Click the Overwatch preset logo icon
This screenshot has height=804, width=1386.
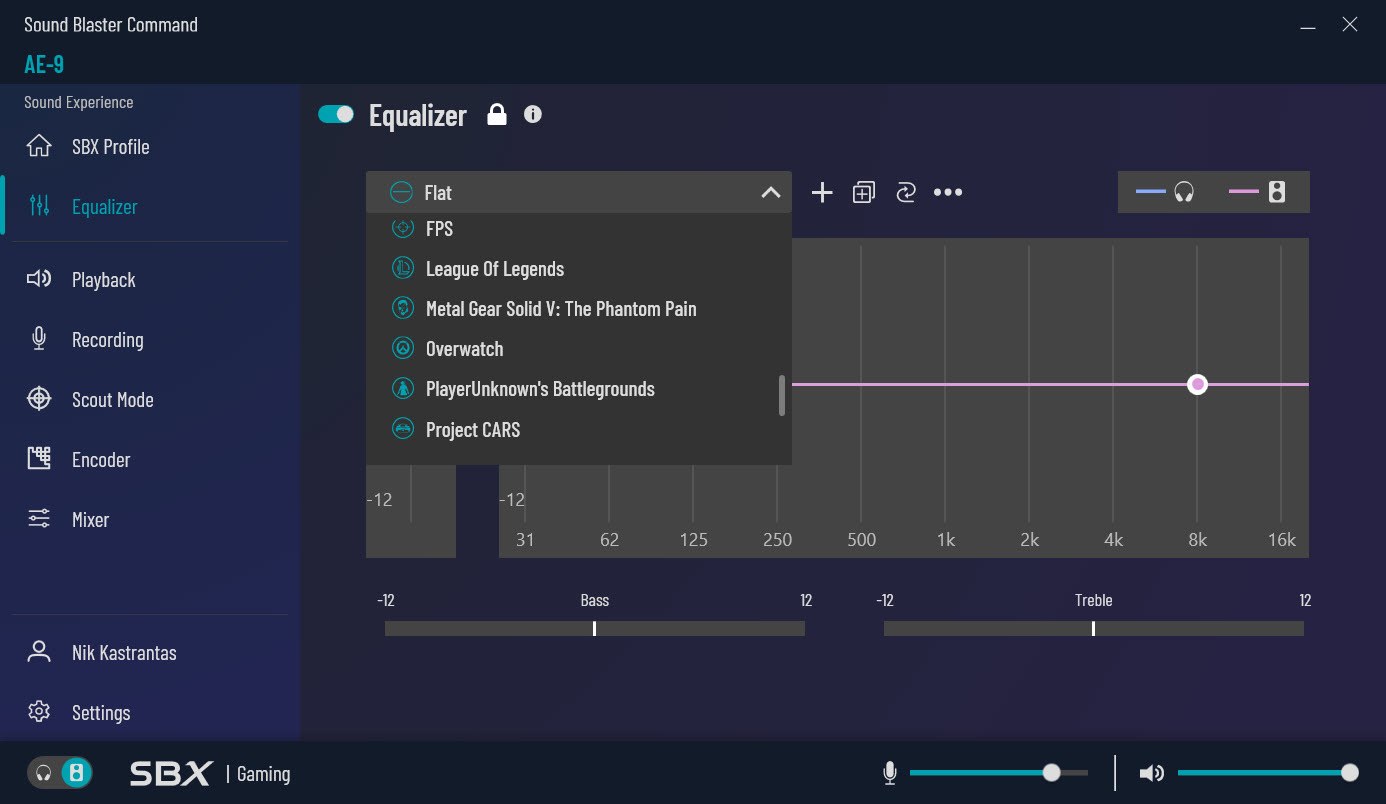click(402, 348)
